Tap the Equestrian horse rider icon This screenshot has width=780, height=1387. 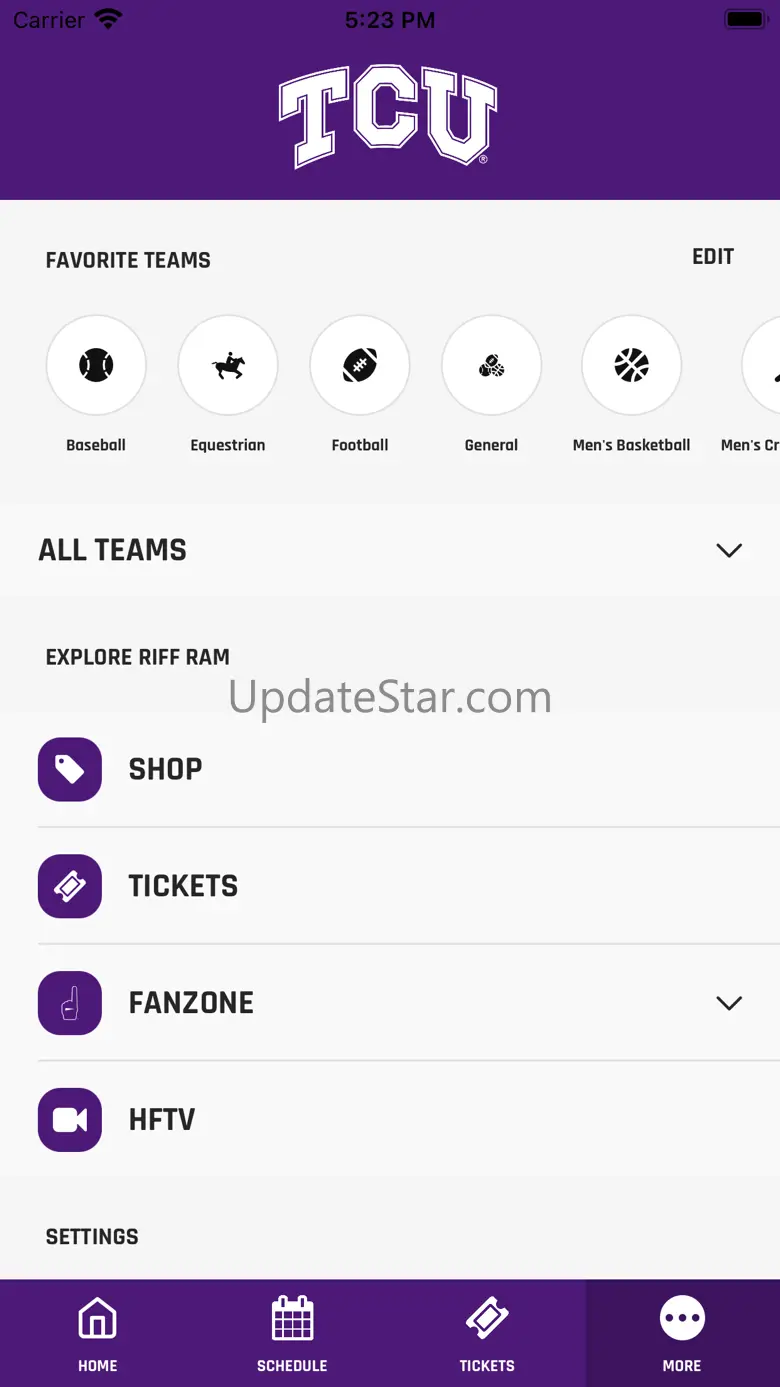[228, 366]
